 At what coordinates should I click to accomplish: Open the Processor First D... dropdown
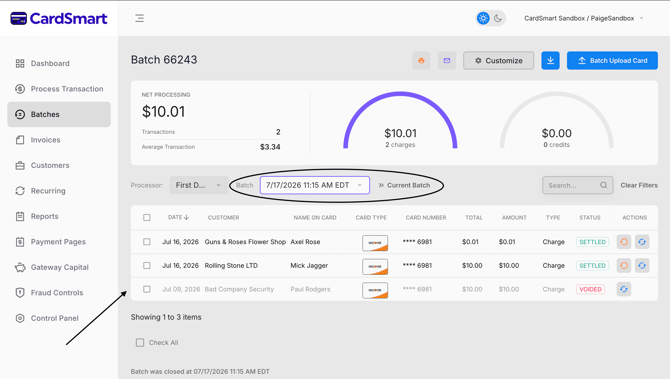[x=199, y=185]
